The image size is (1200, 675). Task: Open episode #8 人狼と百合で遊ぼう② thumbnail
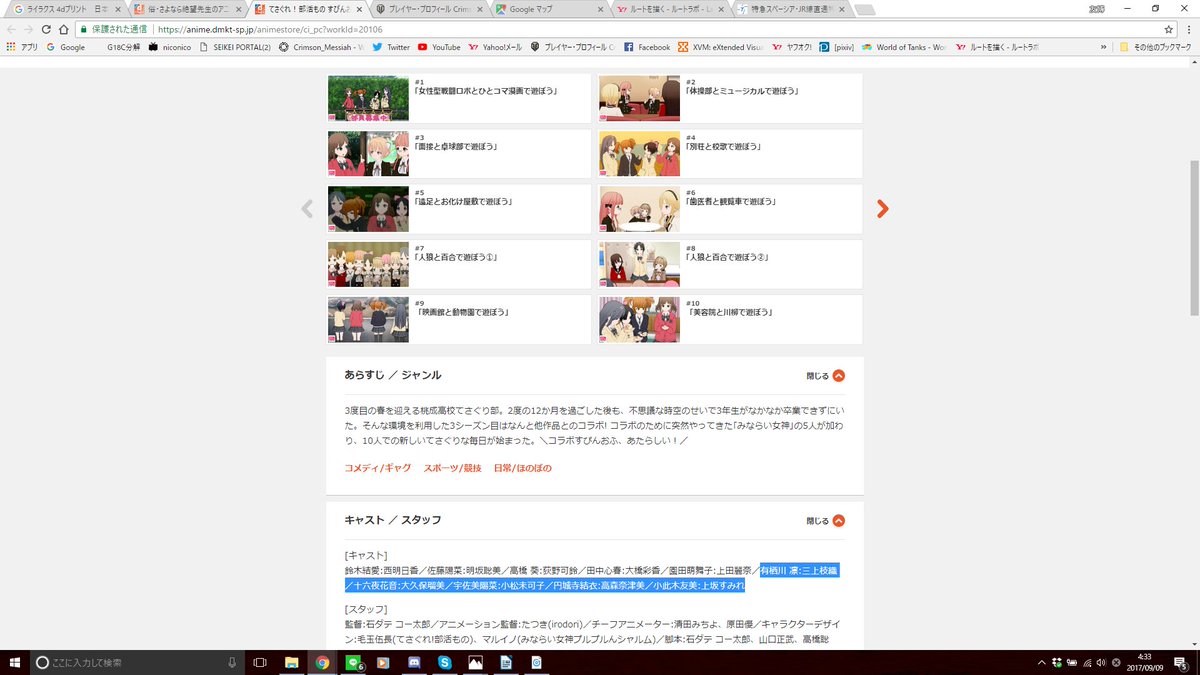click(640, 264)
